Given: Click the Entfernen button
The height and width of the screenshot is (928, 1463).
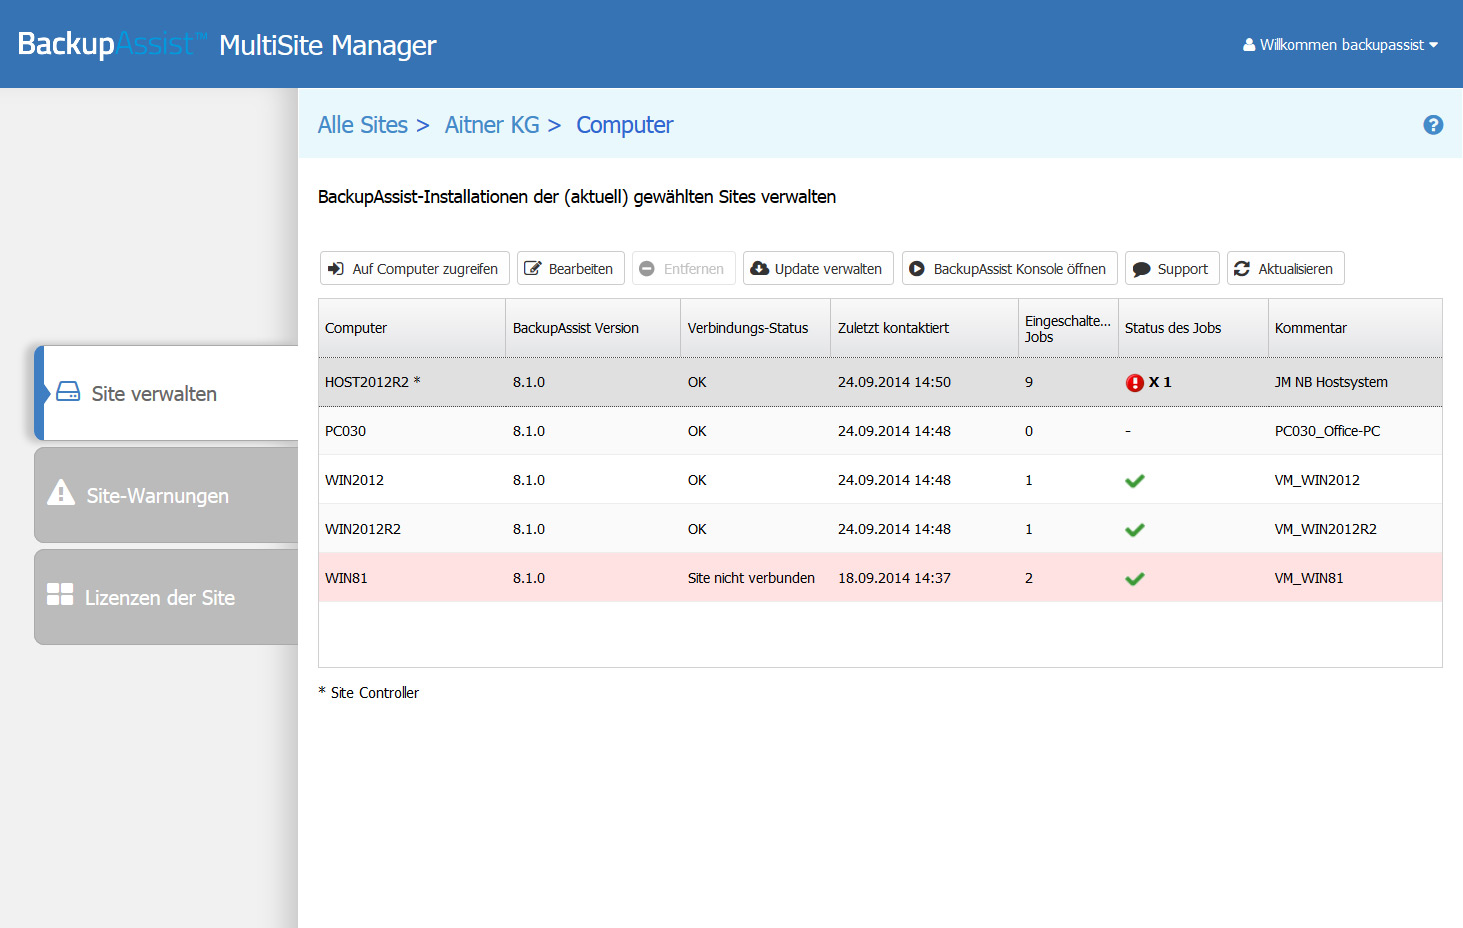Looking at the screenshot, I should [x=684, y=268].
